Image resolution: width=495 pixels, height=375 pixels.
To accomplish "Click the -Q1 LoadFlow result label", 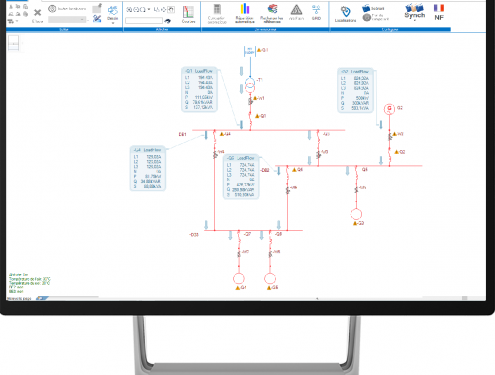I will click(x=199, y=90).
